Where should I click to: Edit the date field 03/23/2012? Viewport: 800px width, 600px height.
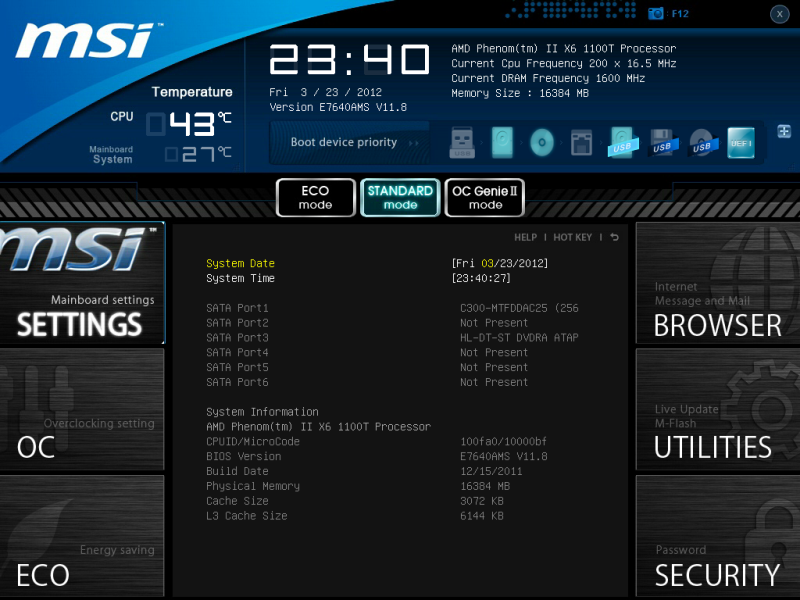[500, 263]
